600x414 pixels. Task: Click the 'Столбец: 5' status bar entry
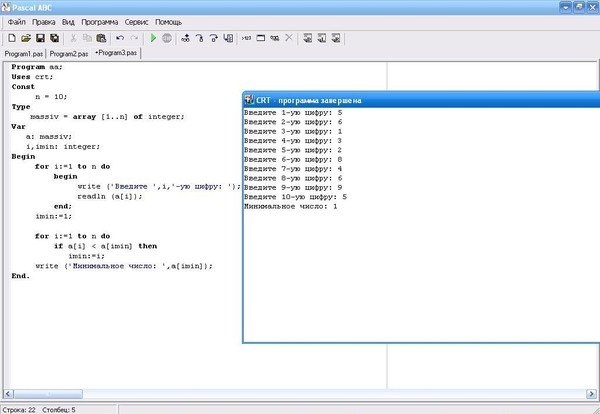59,410
